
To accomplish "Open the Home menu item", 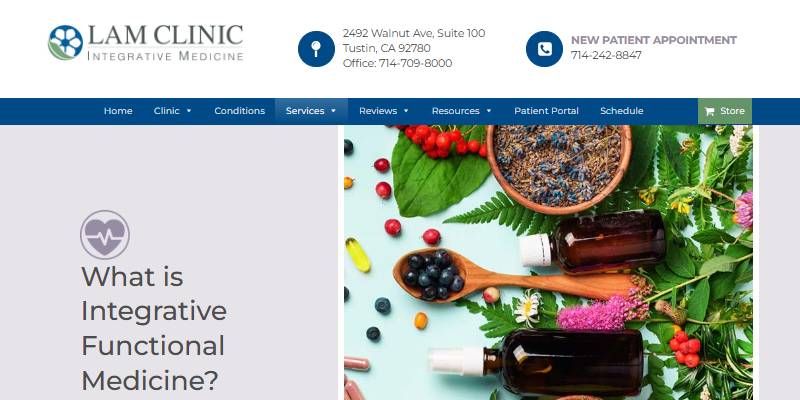I will click(x=118, y=111).
